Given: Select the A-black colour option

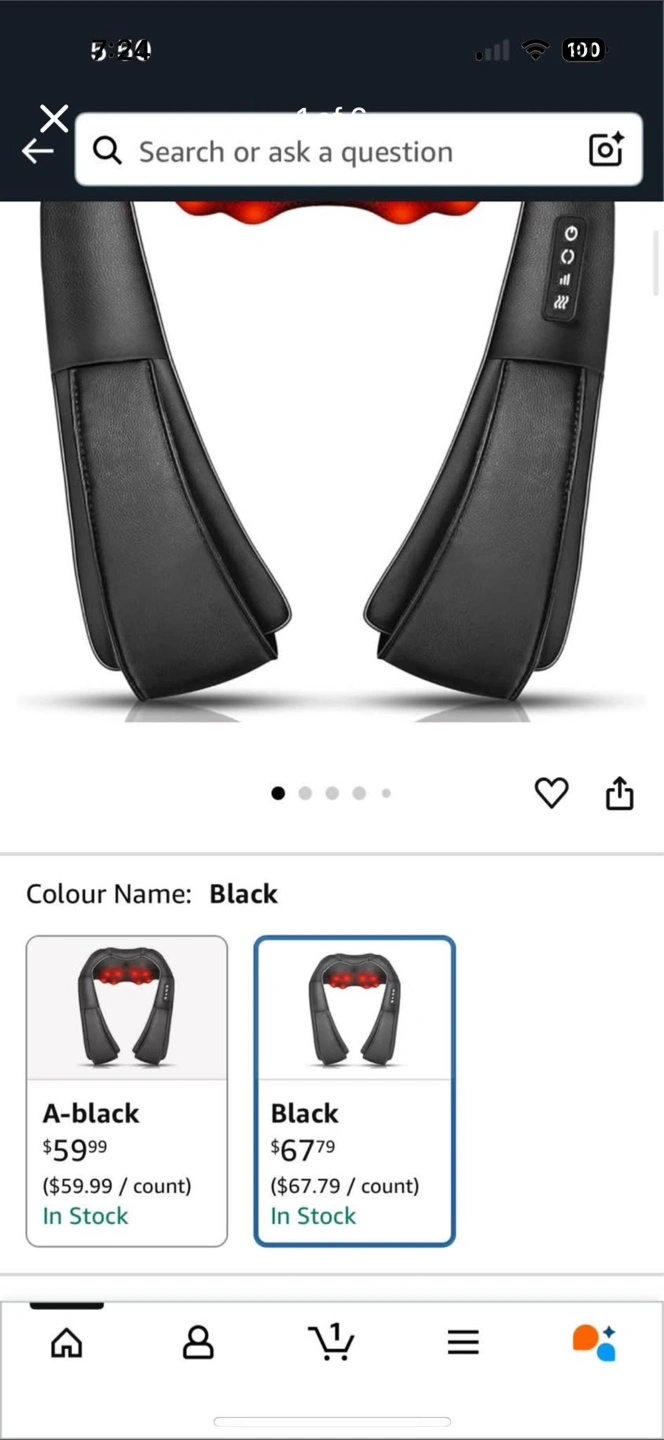Looking at the screenshot, I should click(x=127, y=1091).
